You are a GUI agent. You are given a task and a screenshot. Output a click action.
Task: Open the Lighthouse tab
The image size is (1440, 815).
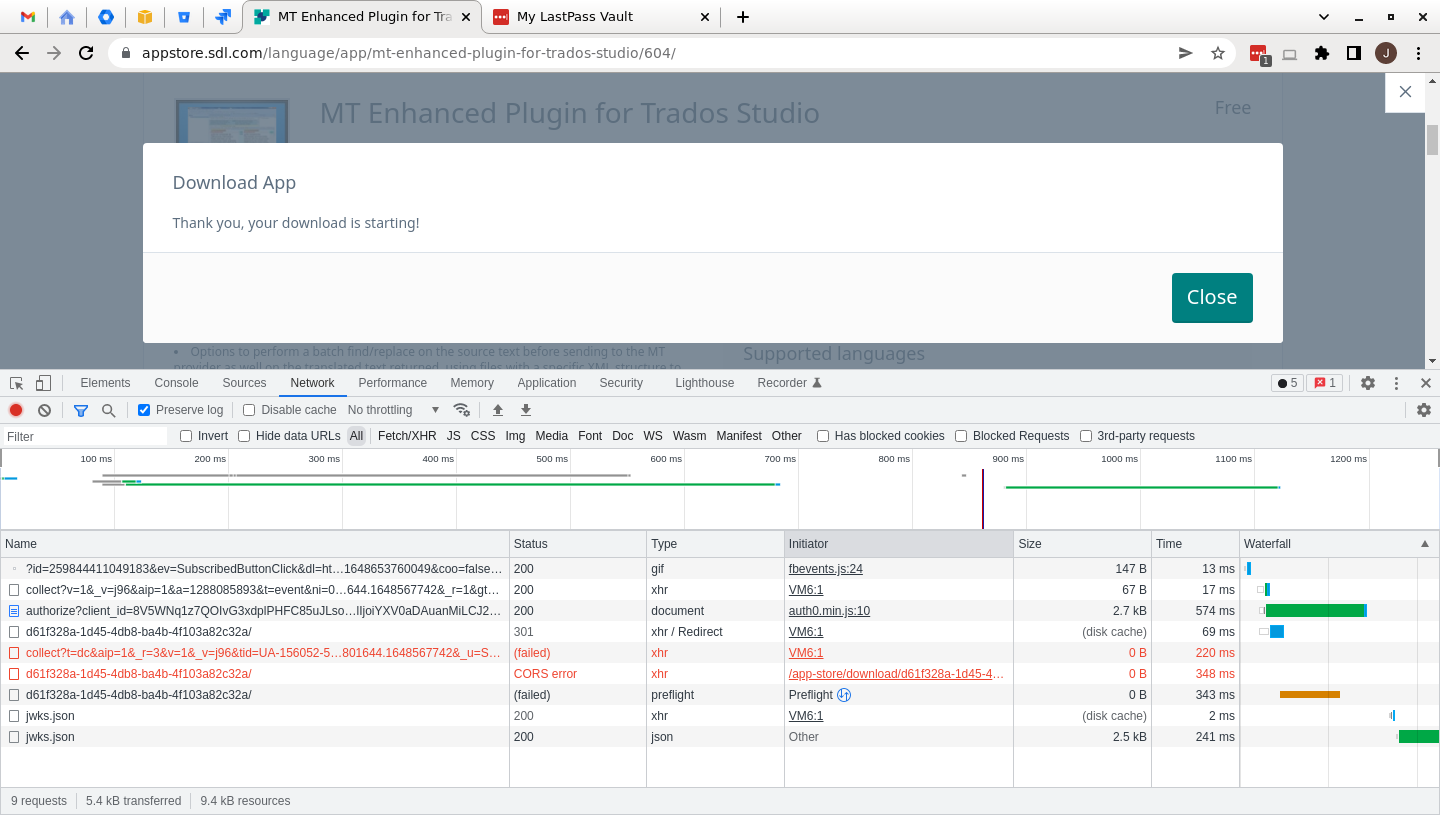pos(704,383)
